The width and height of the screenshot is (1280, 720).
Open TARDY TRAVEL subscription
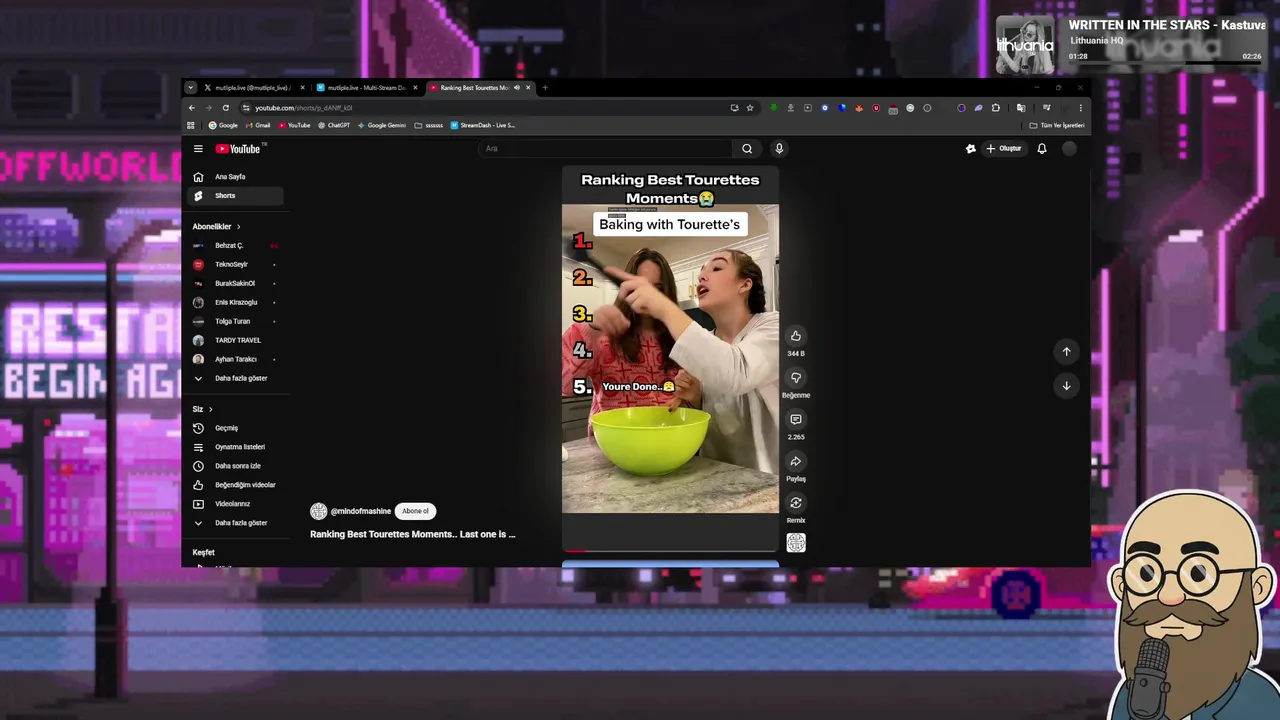click(236, 341)
